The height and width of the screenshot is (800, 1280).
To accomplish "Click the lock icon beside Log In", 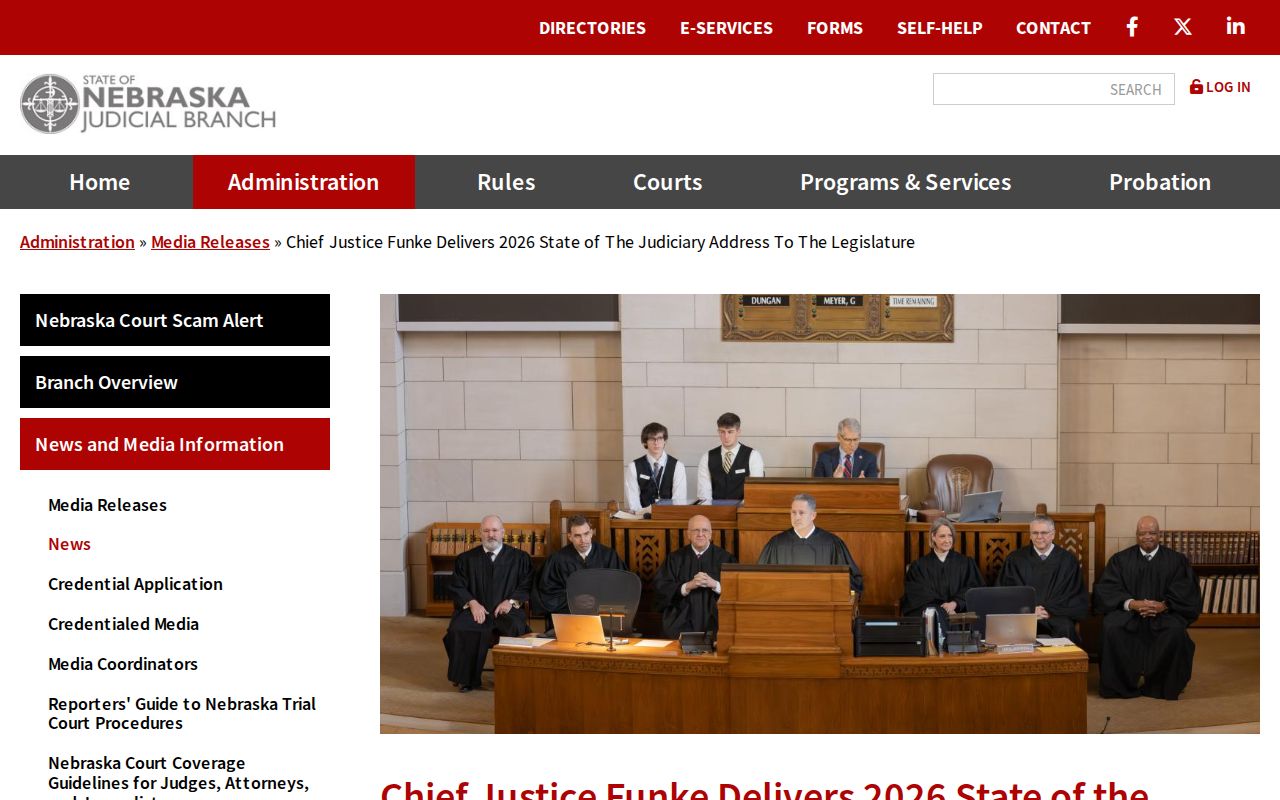I will pyautogui.click(x=1196, y=87).
